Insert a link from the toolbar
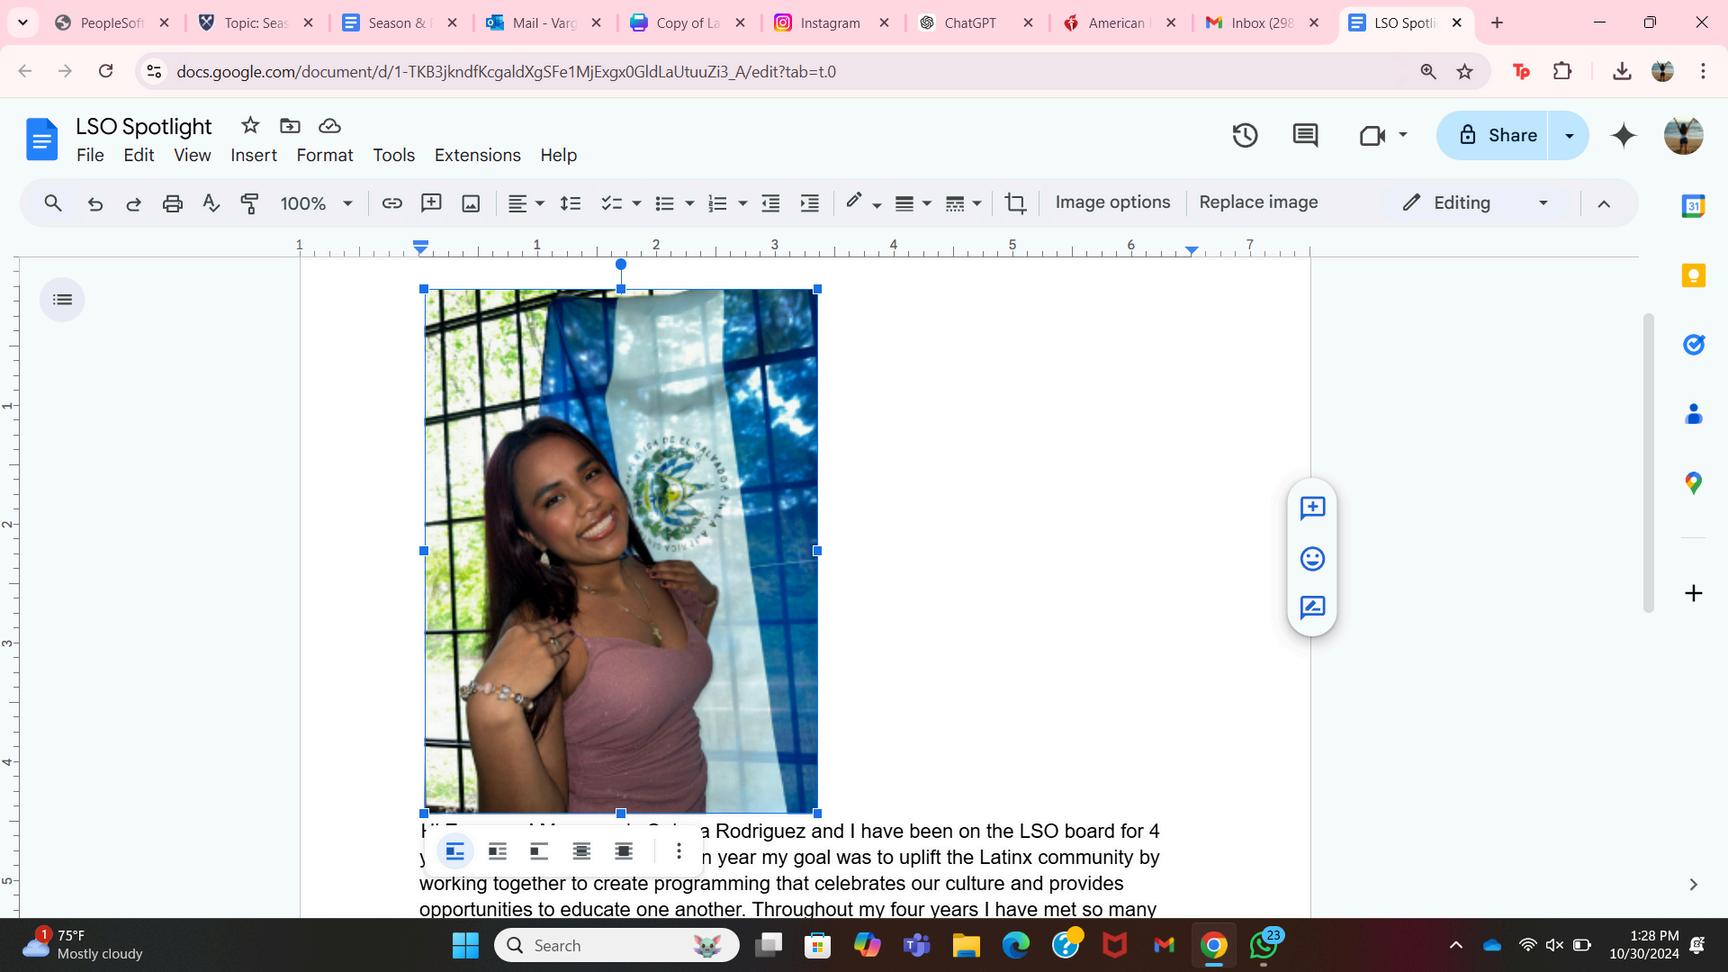The image size is (1728, 972). (x=392, y=203)
